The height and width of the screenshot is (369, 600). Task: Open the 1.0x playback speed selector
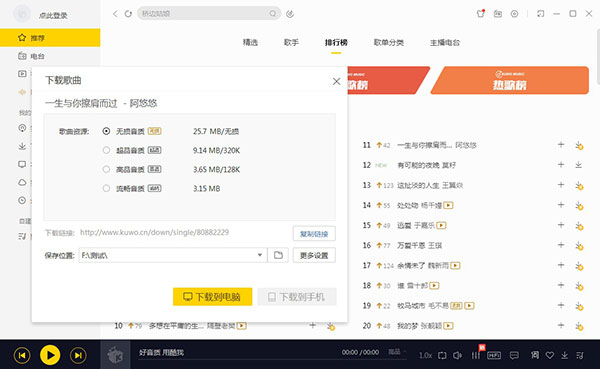click(x=425, y=356)
